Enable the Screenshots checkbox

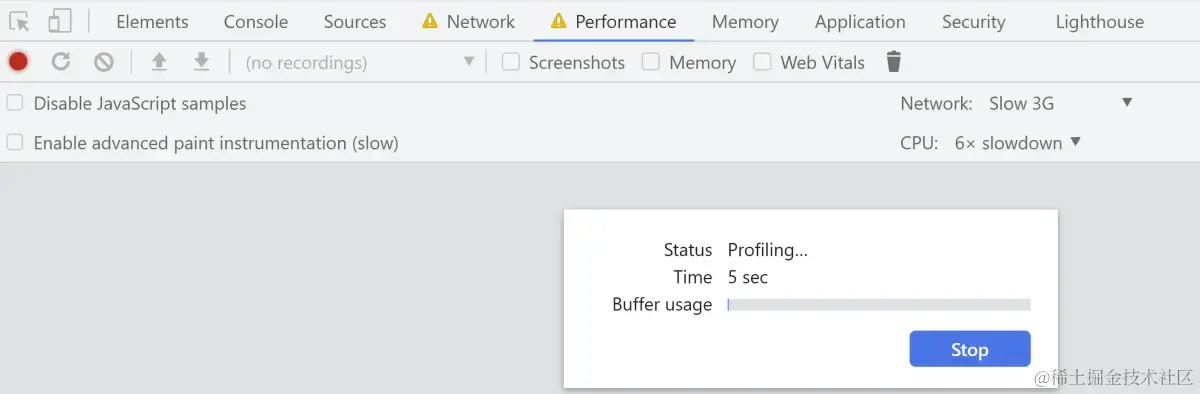pos(511,62)
